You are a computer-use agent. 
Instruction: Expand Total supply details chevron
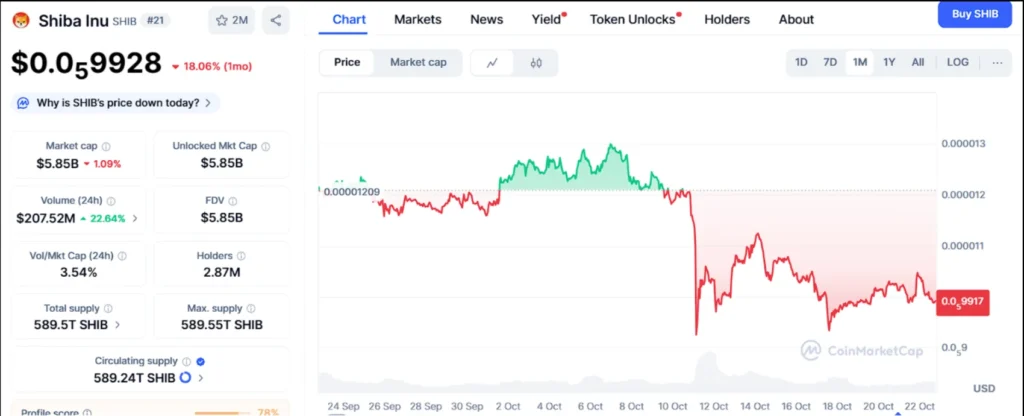coord(118,325)
